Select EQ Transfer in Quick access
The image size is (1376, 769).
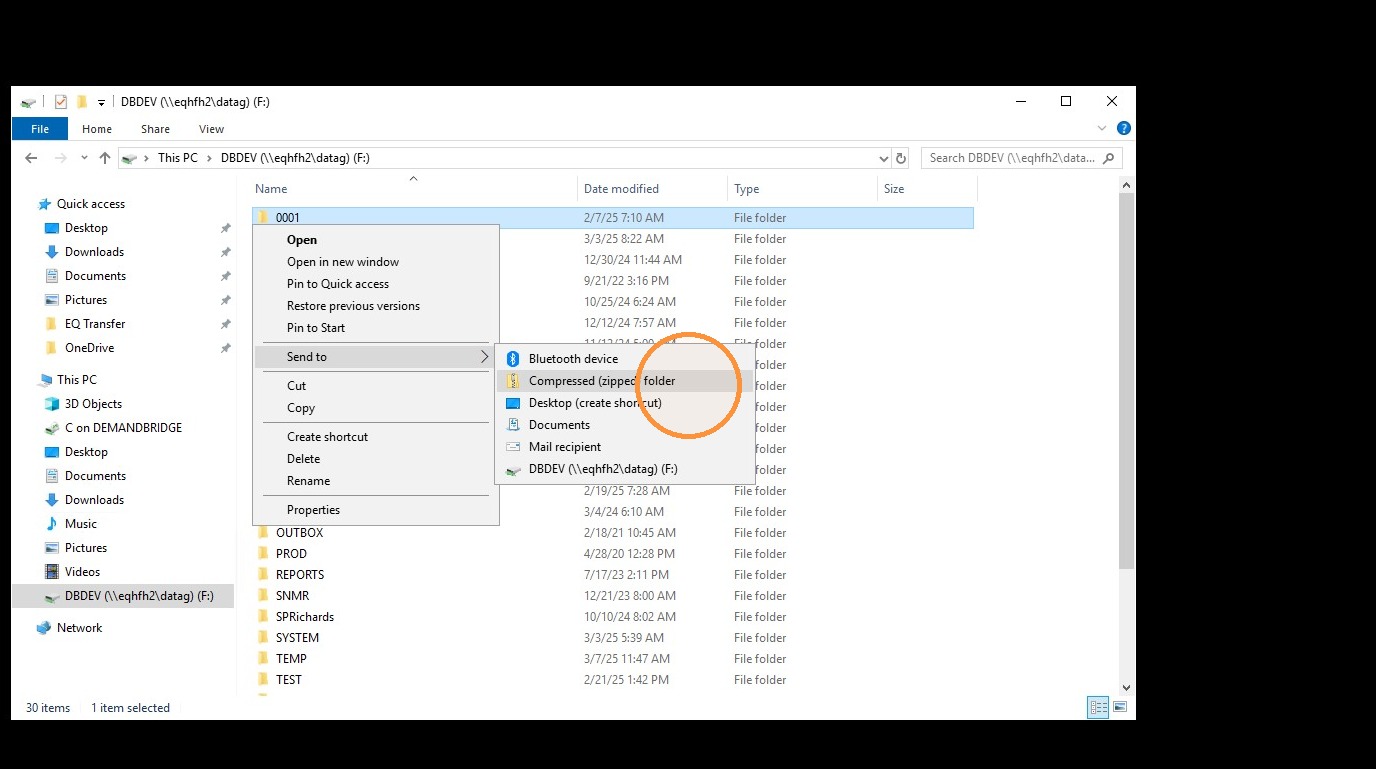click(x=95, y=324)
